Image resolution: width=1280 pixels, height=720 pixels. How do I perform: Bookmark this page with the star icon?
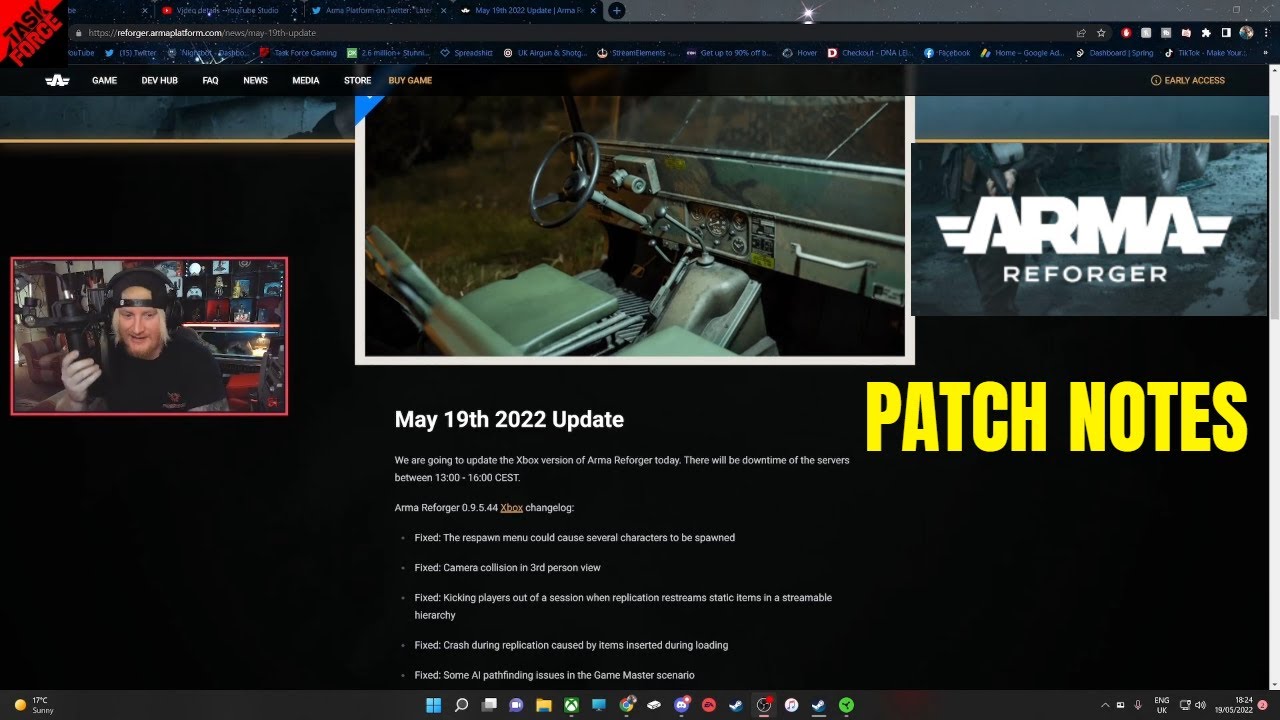(x=1101, y=33)
